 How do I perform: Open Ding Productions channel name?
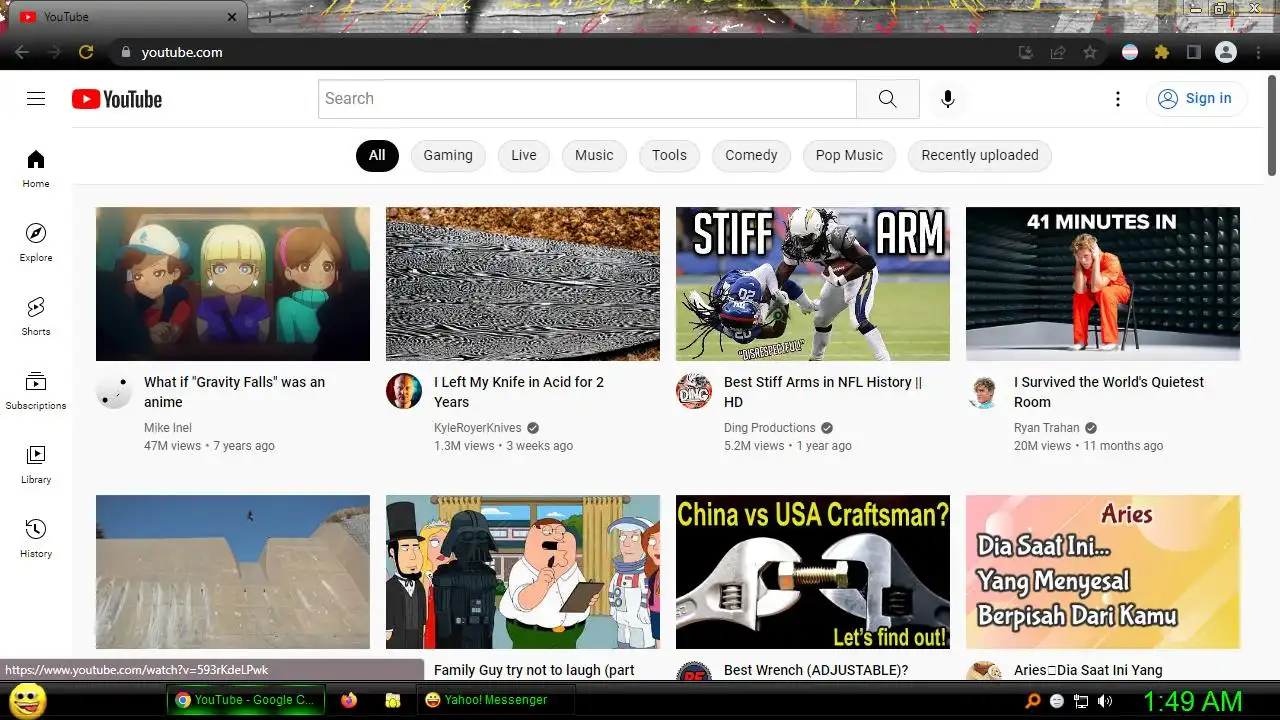(x=770, y=428)
